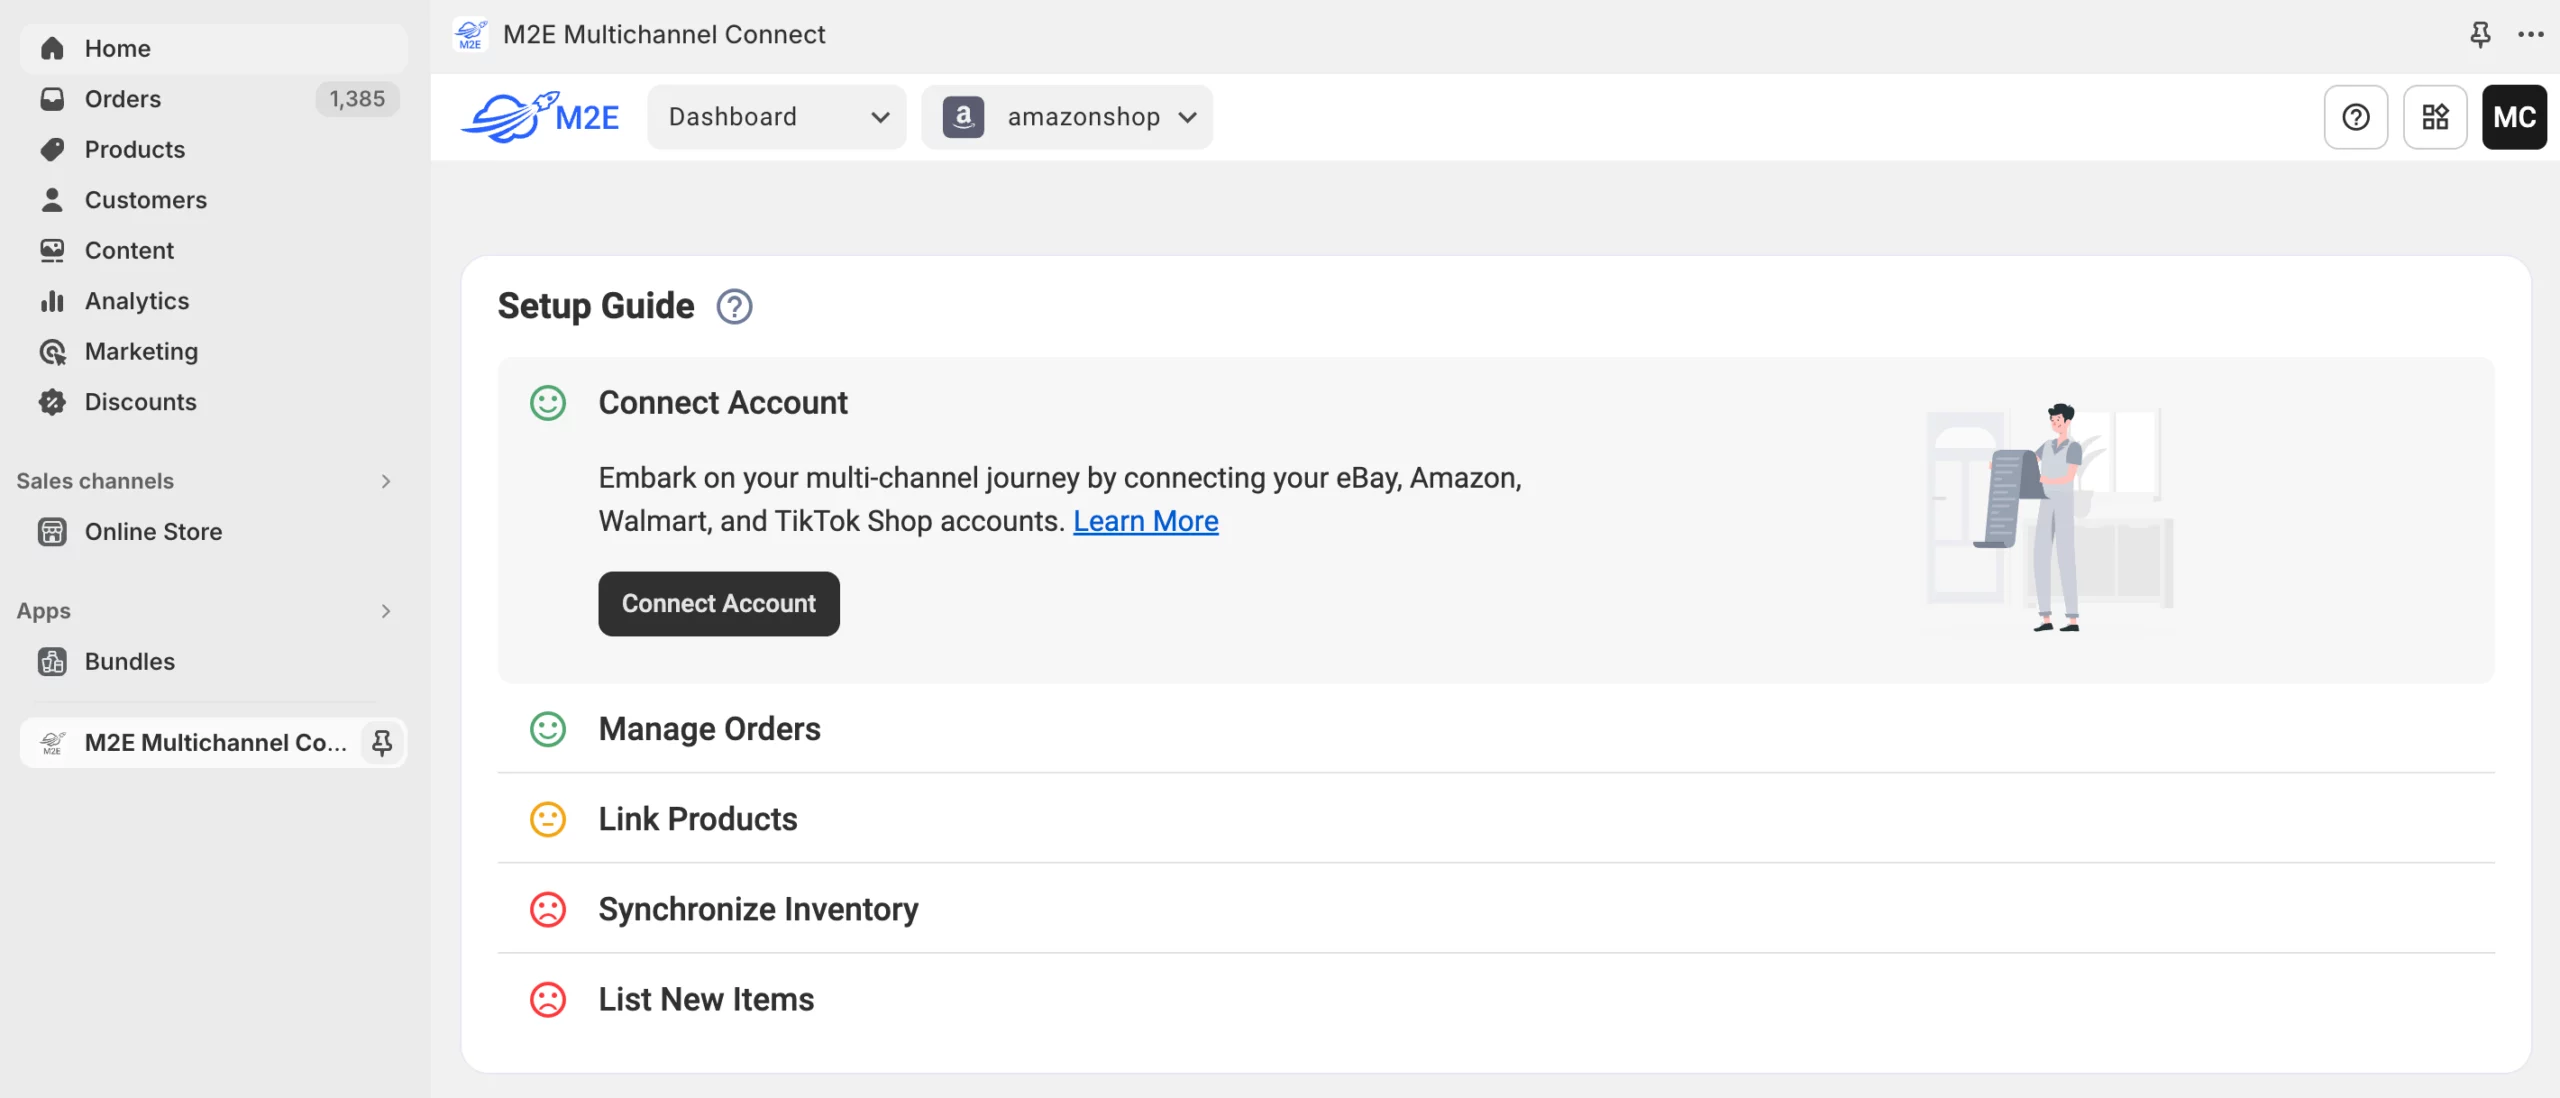Image resolution: width=2560 pixels, height=1098 pixels.
Task: Open the help question mark icon in header
Action: coord(2355,117)
